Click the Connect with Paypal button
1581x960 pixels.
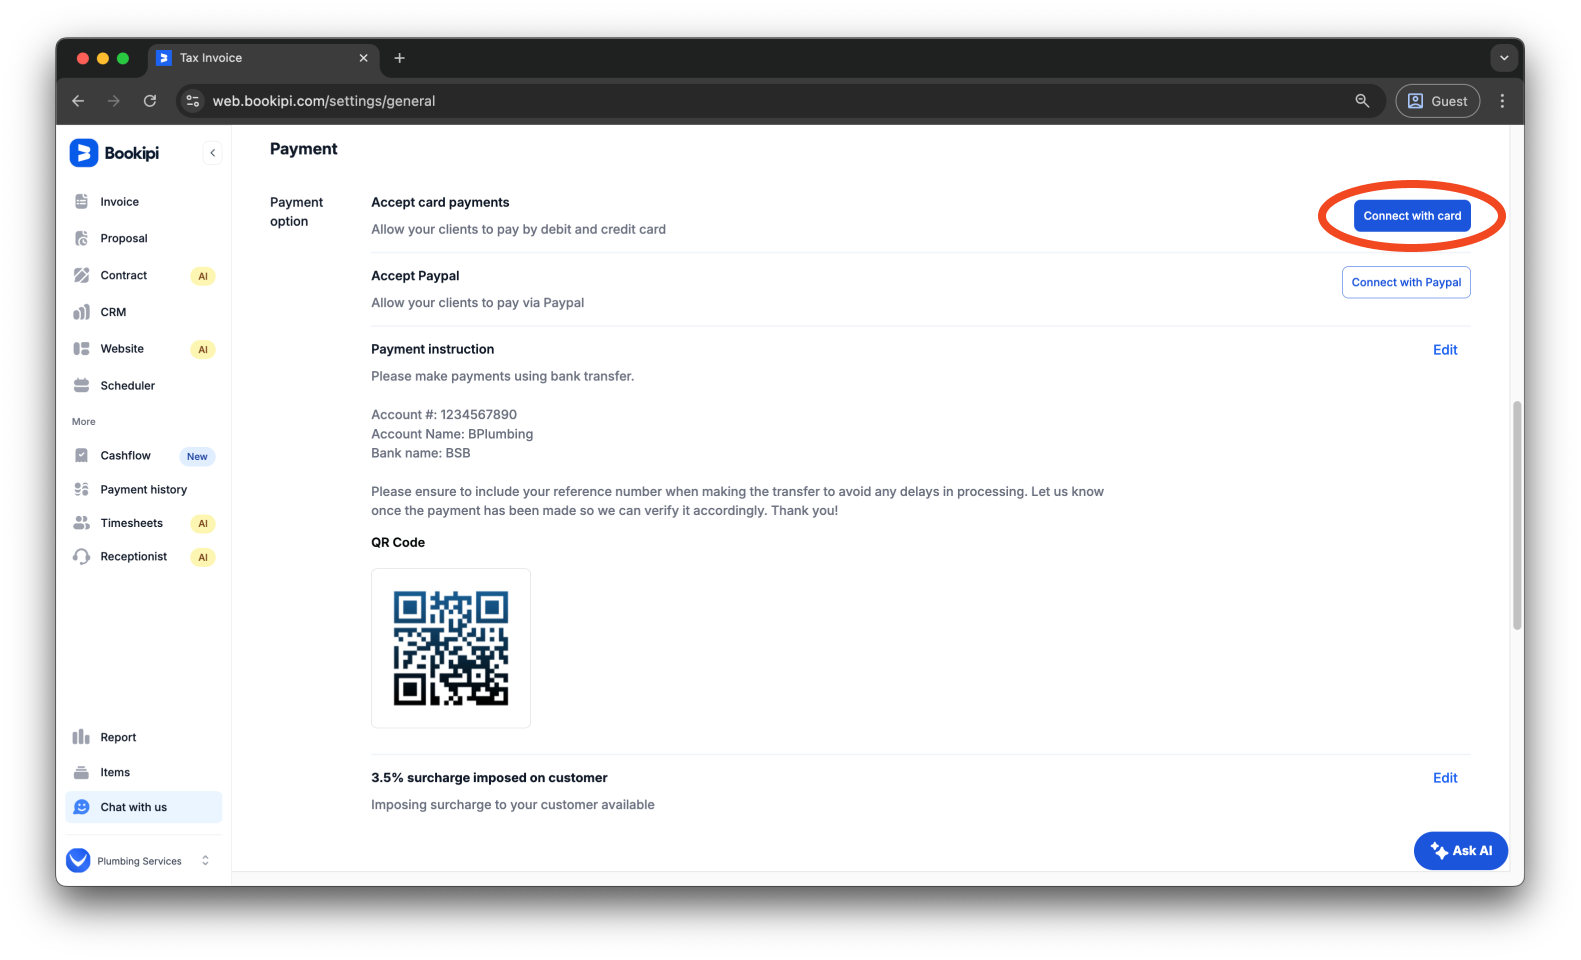(1406, 282)
